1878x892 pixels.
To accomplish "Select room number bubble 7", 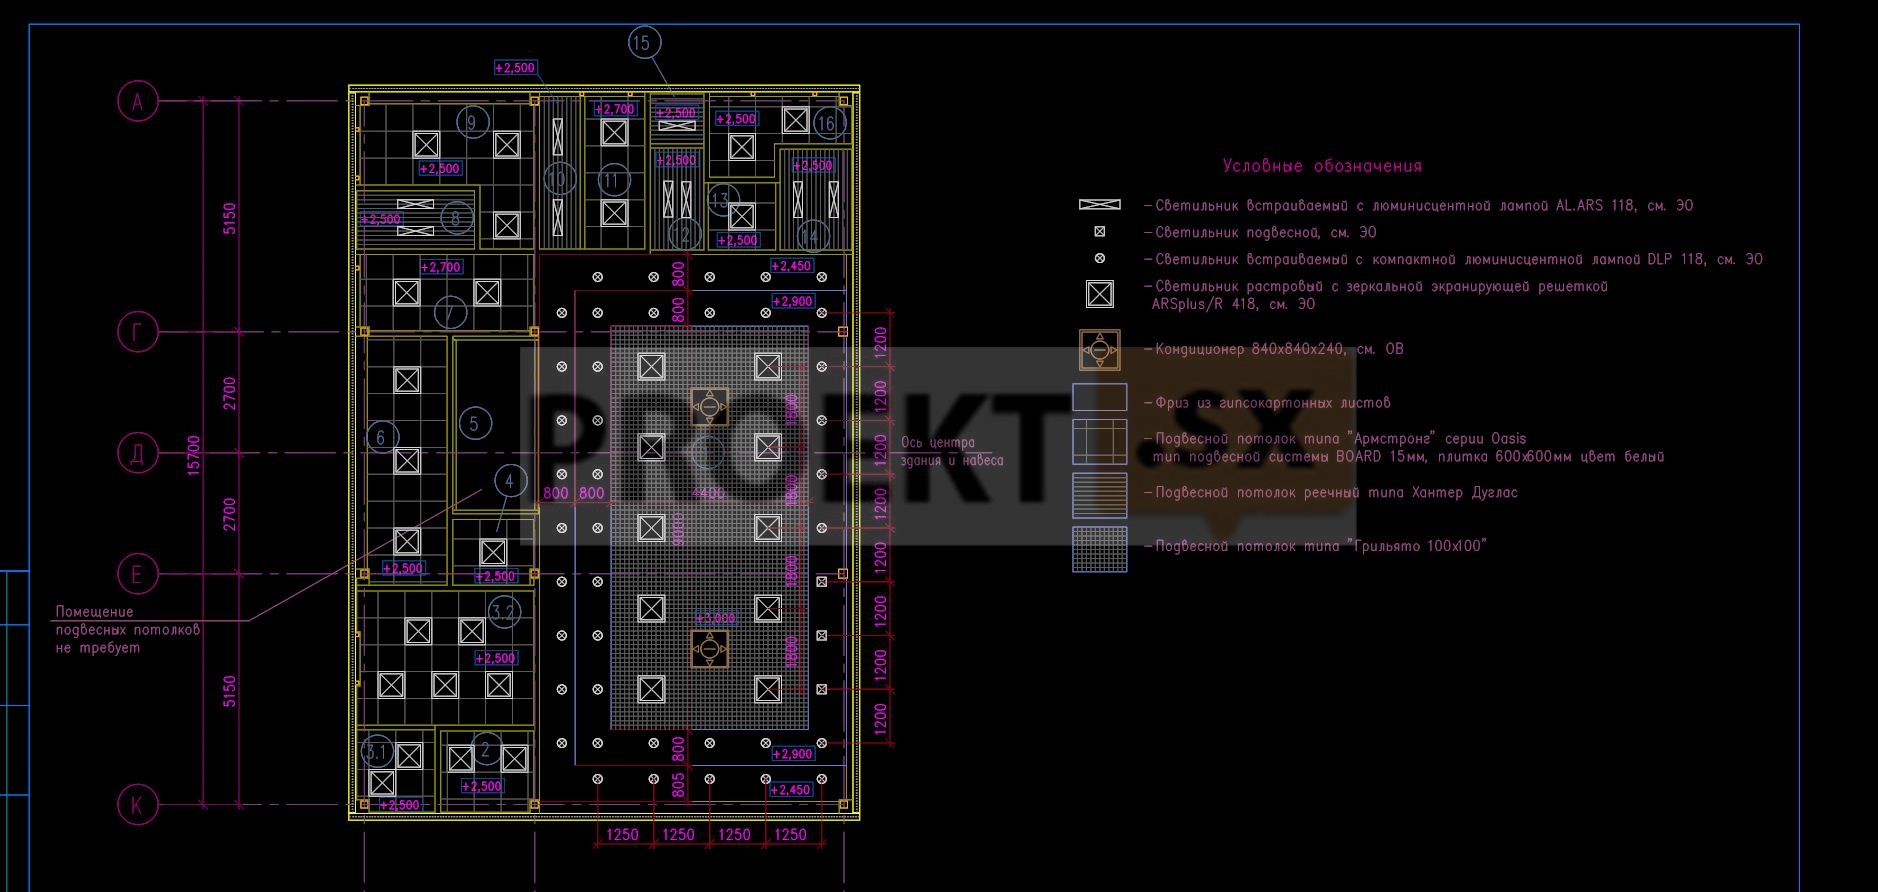I will point(450,312).
